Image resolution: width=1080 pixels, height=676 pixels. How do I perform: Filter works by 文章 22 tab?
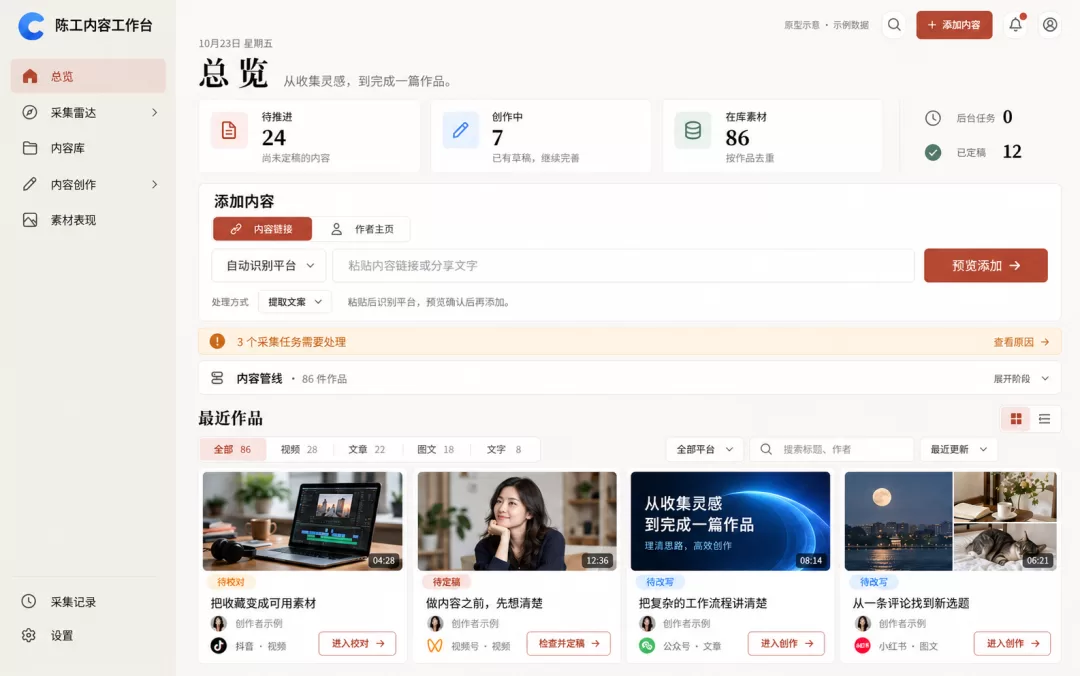(x=366, y=449)
